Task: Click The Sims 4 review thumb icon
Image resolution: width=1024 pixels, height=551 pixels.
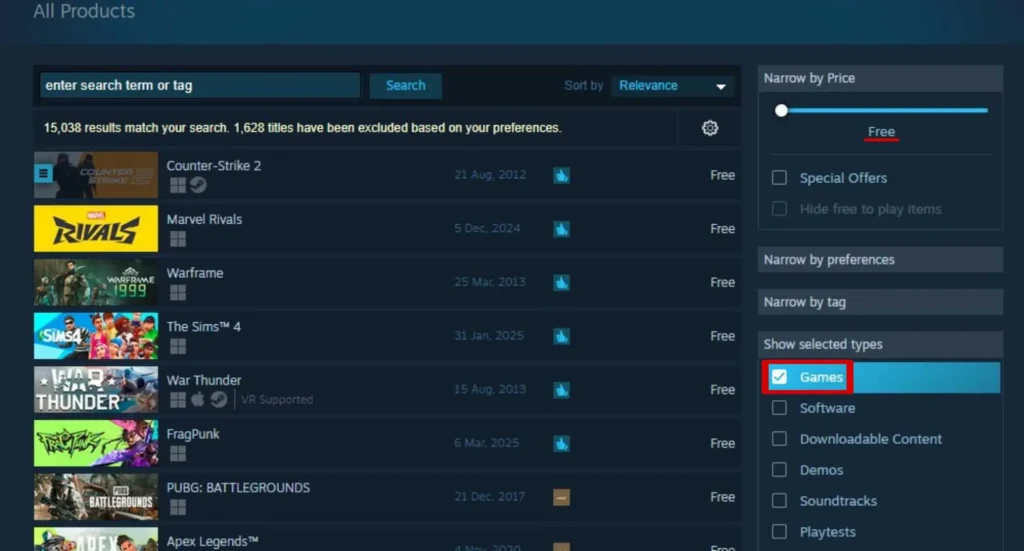Action: coord(562,336)
